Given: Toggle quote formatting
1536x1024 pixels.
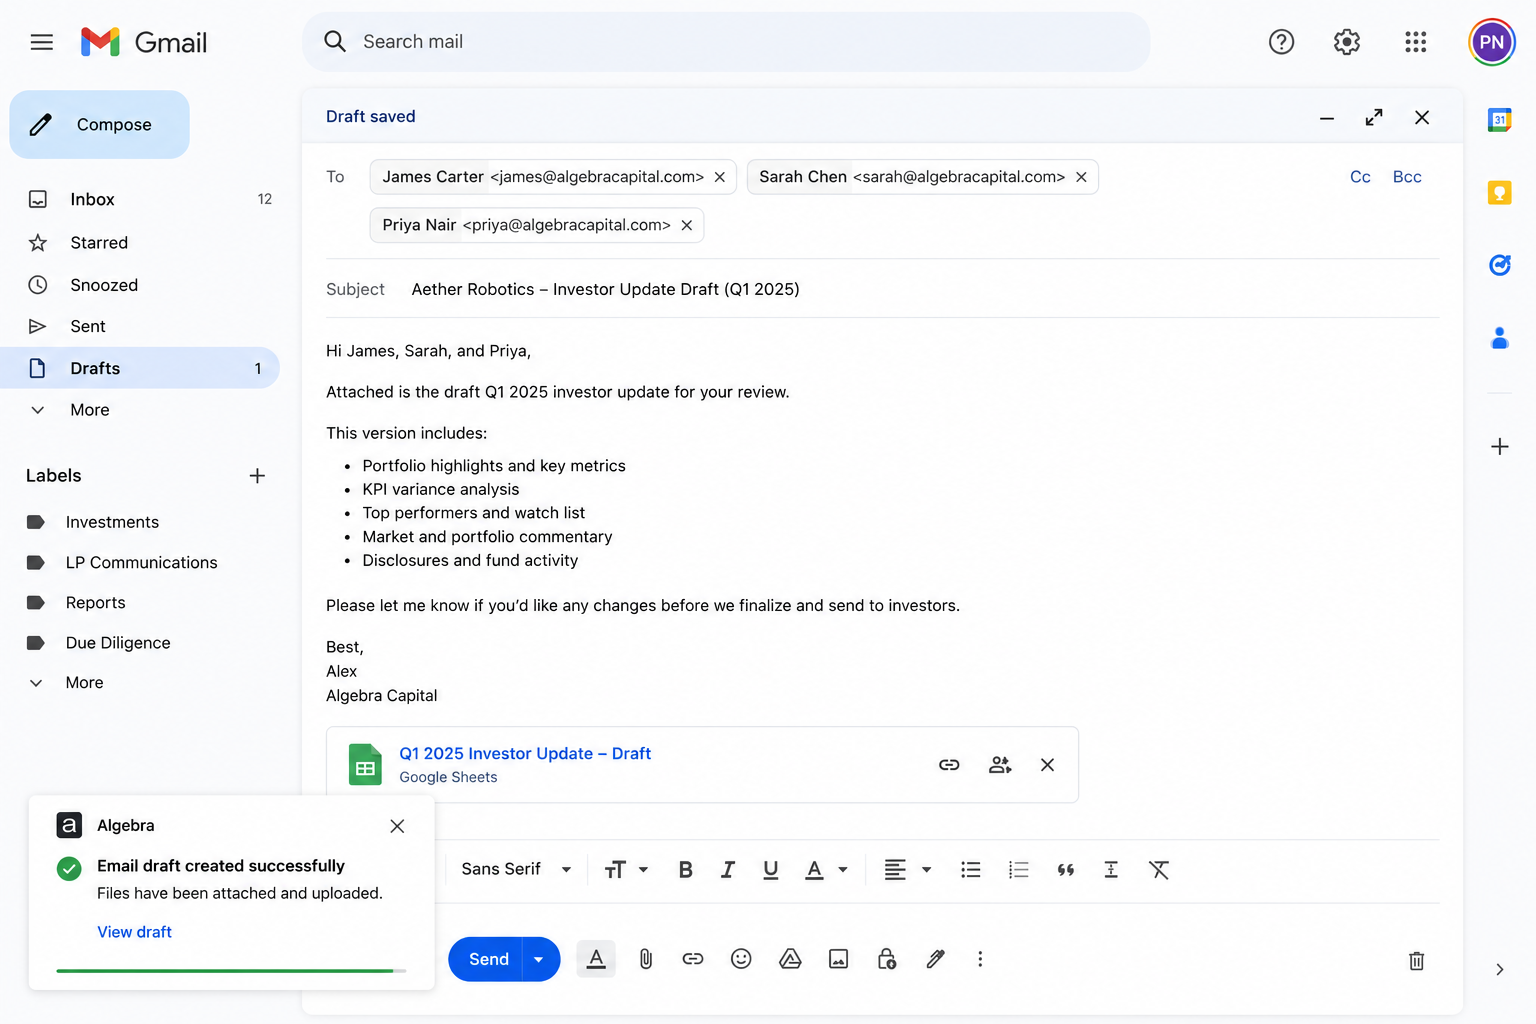Looking at the screenshot, I should [1066, 870].
